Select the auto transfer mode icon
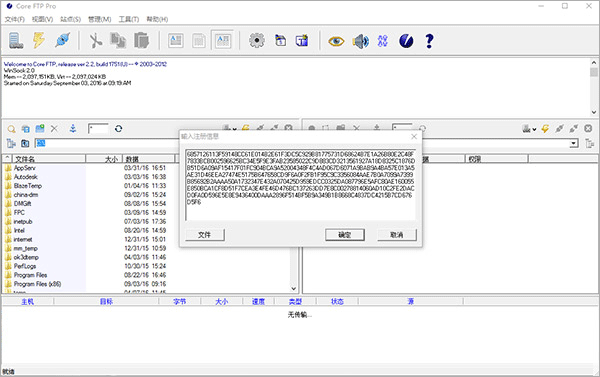Viewport: 600px width, 377px height. tap(223, 41)
